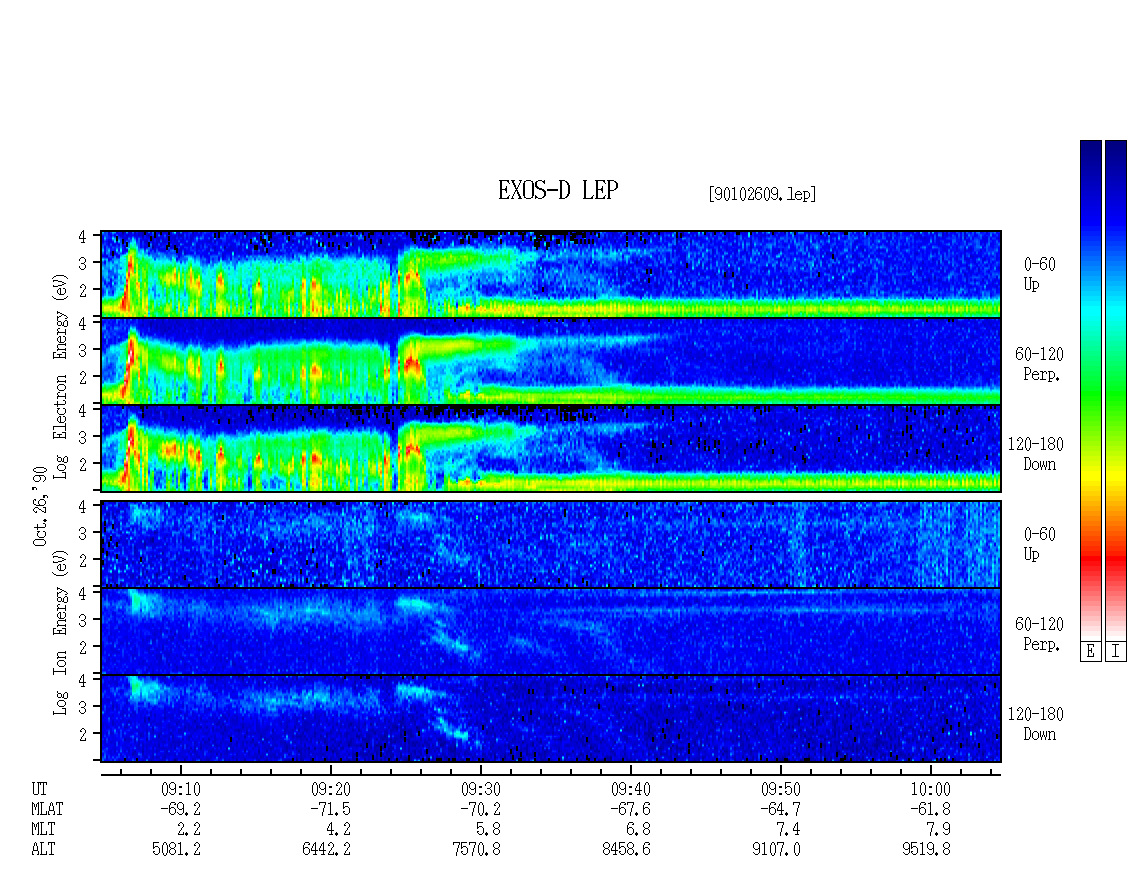Click the ion 60-120 Perp. spectrogram panel
1130x875 pixels.
point(551,631)
